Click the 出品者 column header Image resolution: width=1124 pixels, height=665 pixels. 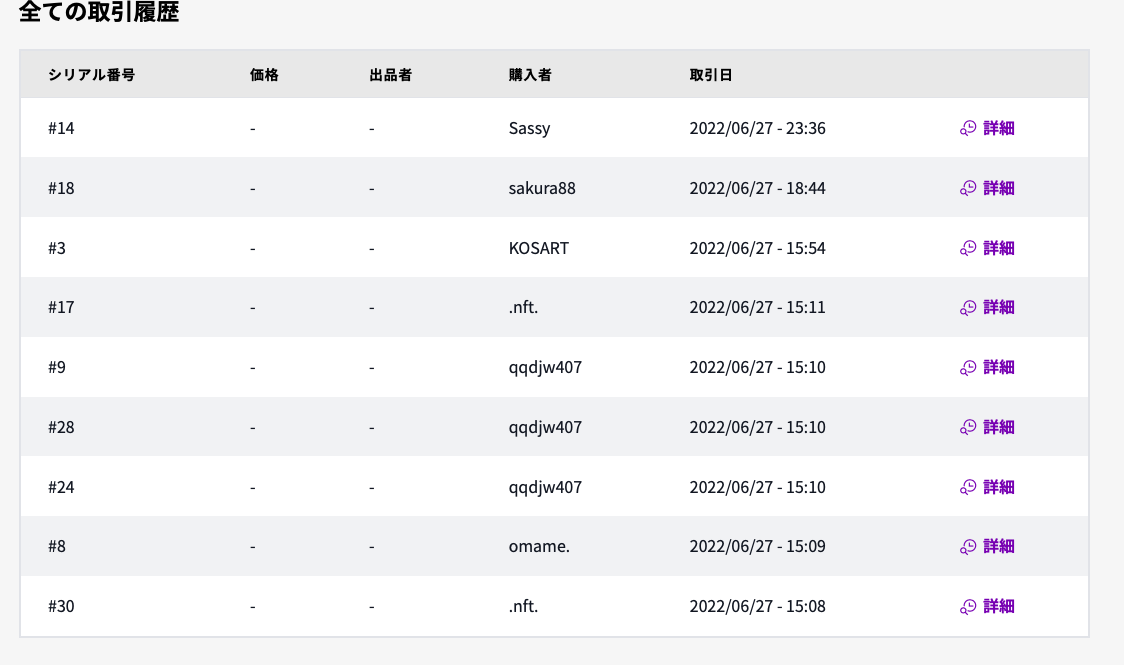[x=391, y=75]
